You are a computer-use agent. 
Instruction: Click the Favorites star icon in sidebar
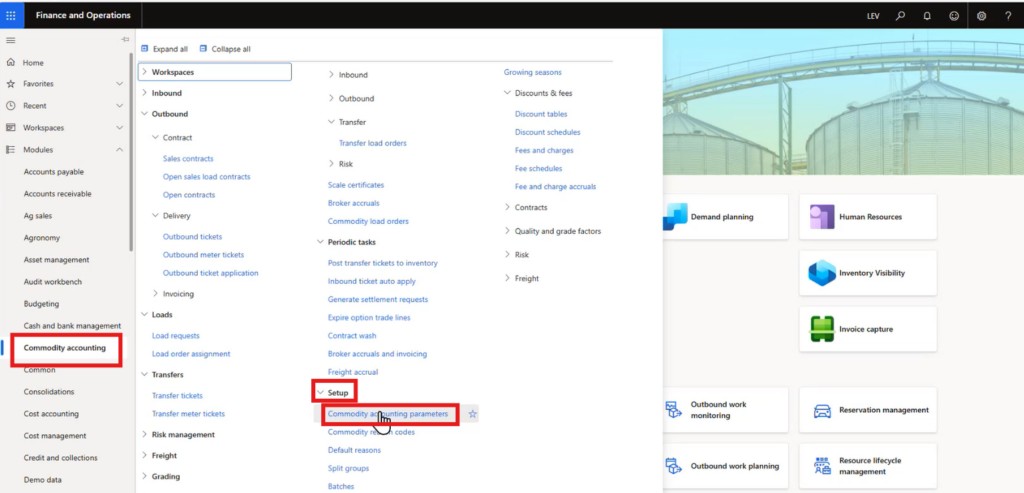coord(10,84)
